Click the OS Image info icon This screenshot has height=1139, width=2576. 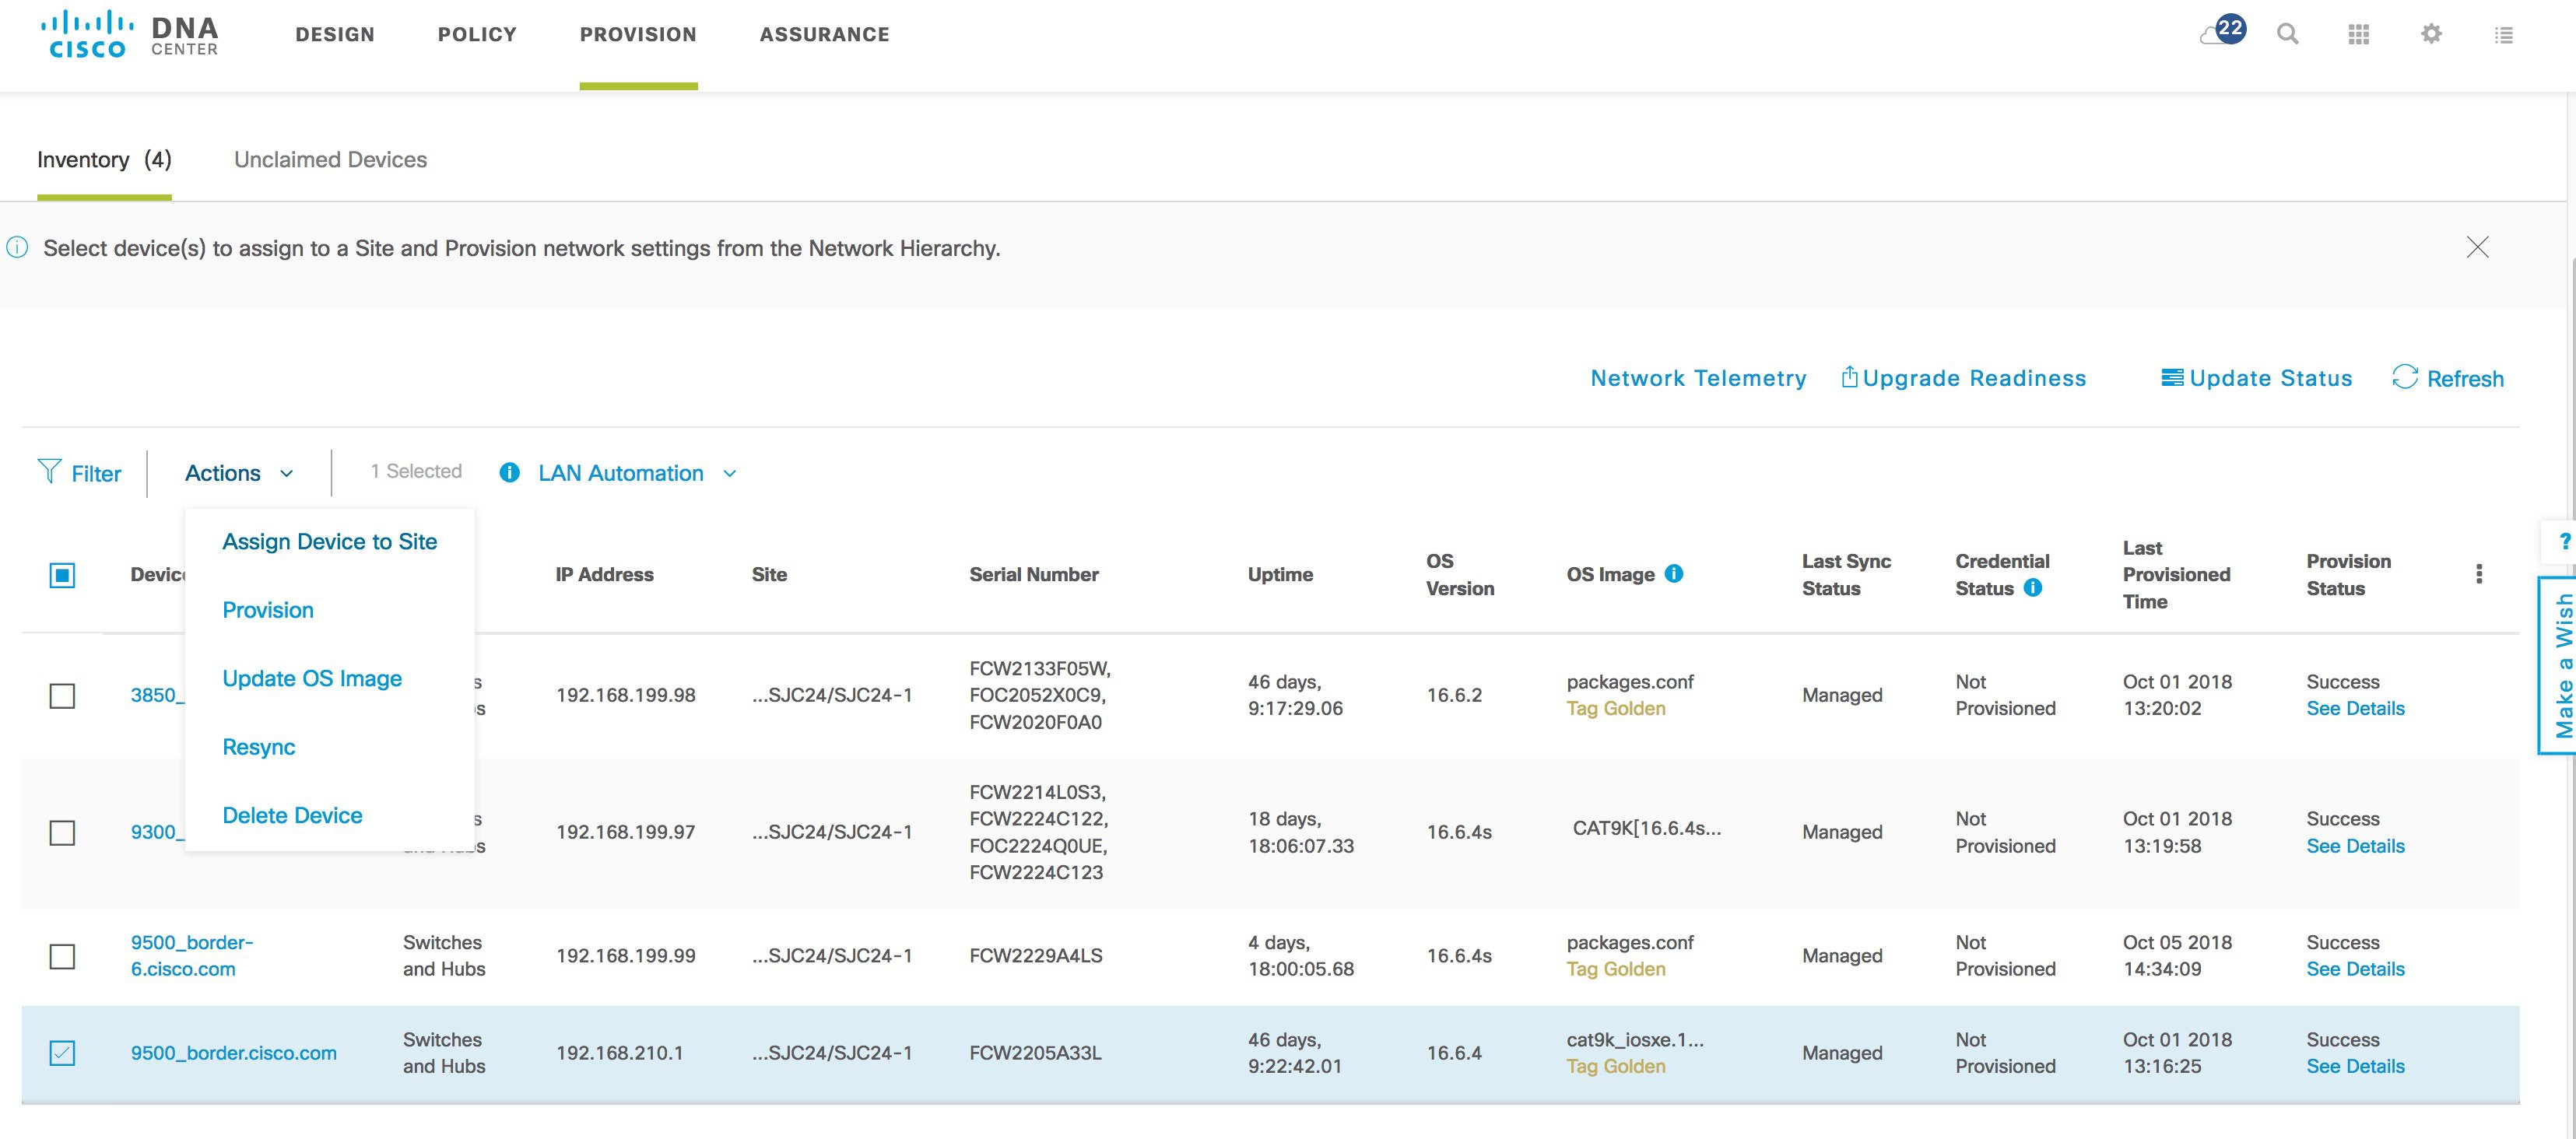(x=1674, y=573)
